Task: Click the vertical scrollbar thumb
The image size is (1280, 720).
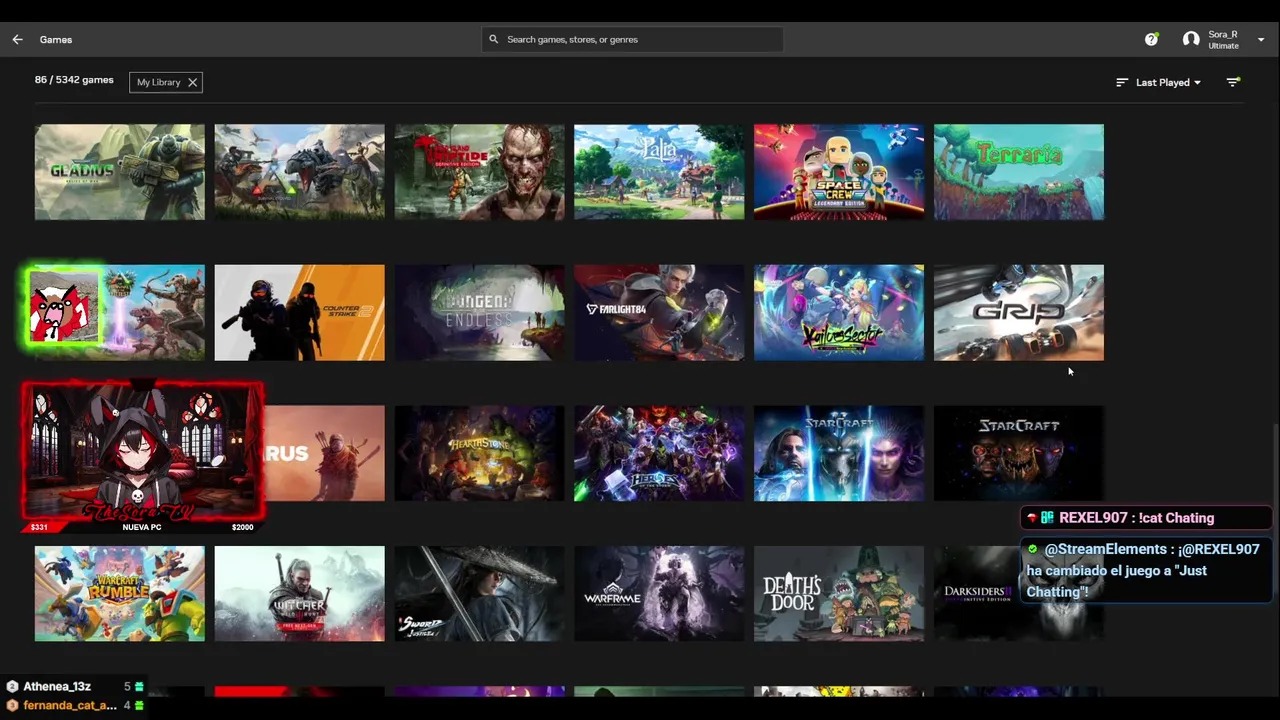Action: 1275,510
